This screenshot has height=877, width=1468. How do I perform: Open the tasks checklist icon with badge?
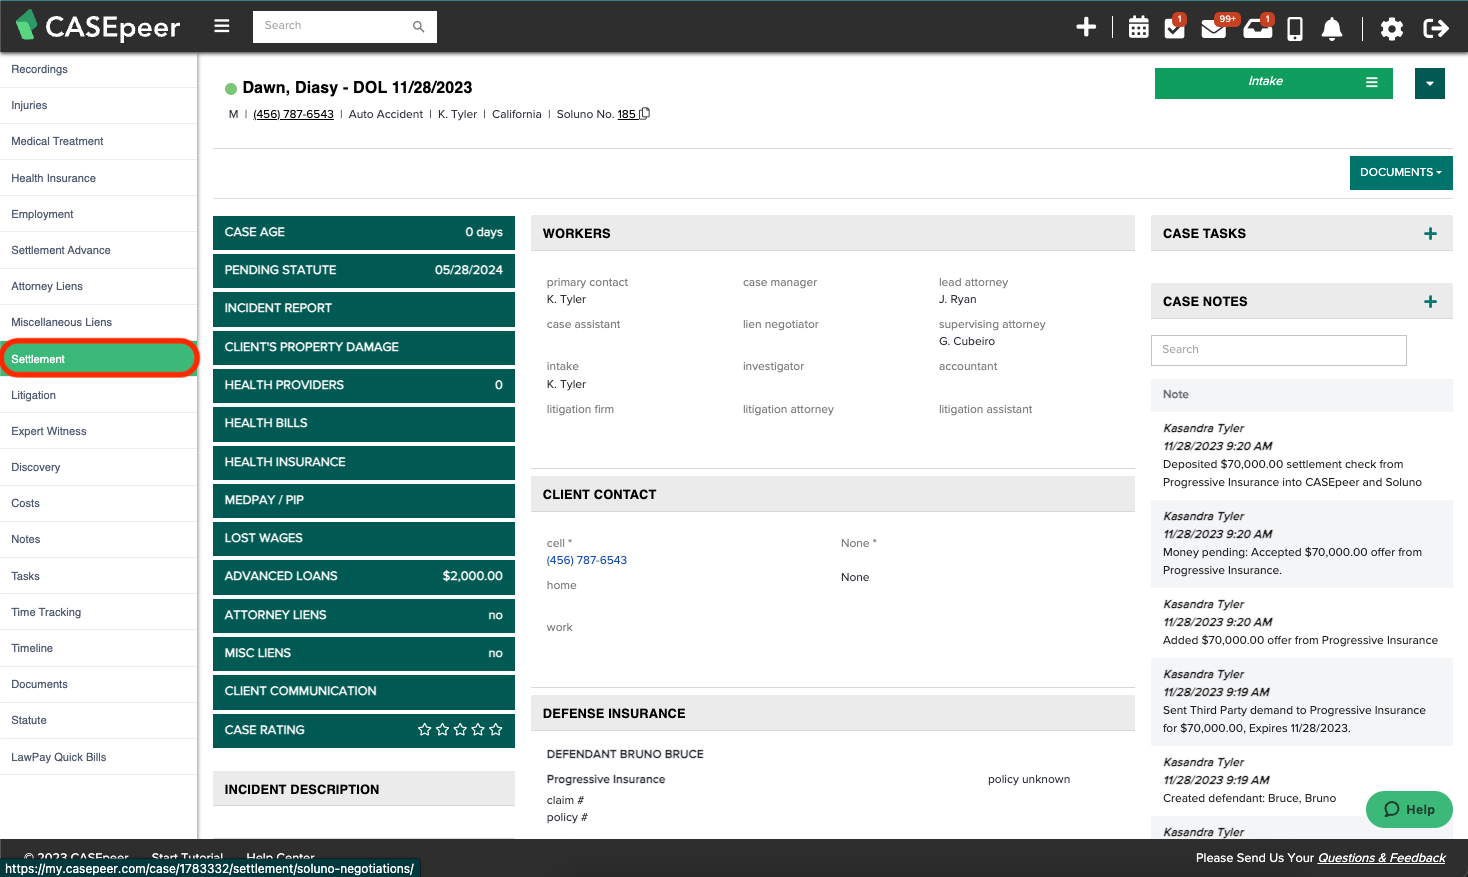point(1175,27)
